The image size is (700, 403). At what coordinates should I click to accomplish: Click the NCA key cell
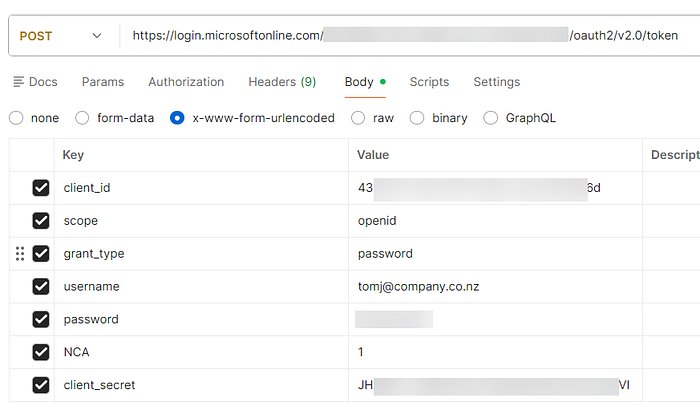(201, 352)
